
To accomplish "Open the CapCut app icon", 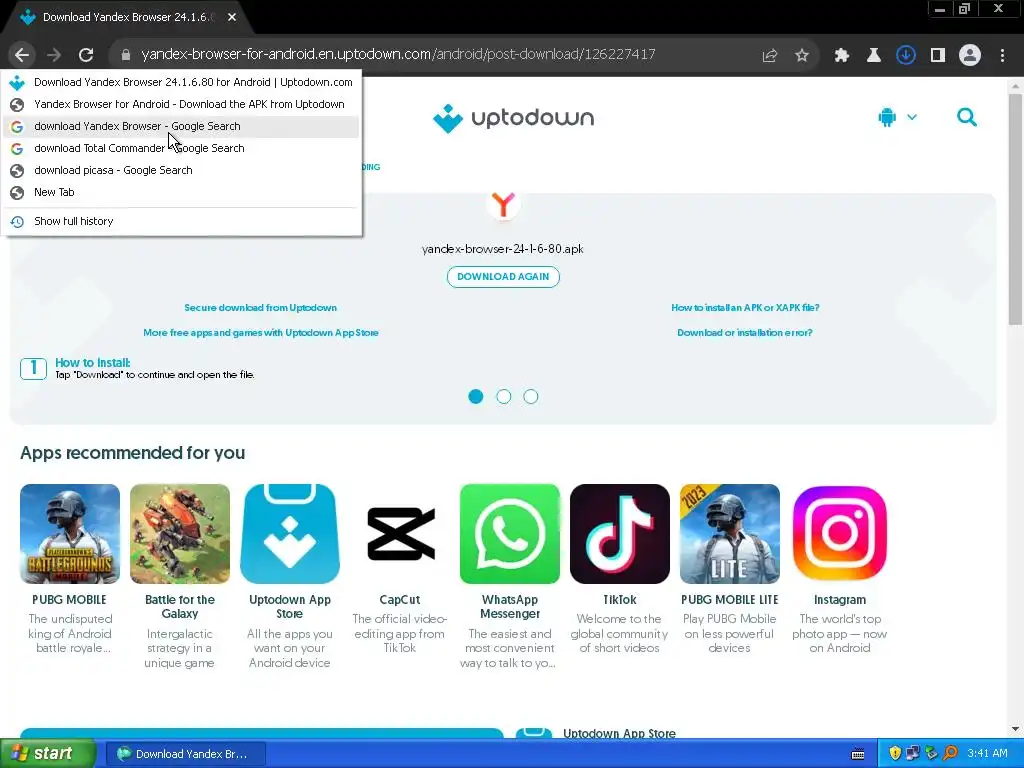I will click(400, 534).
